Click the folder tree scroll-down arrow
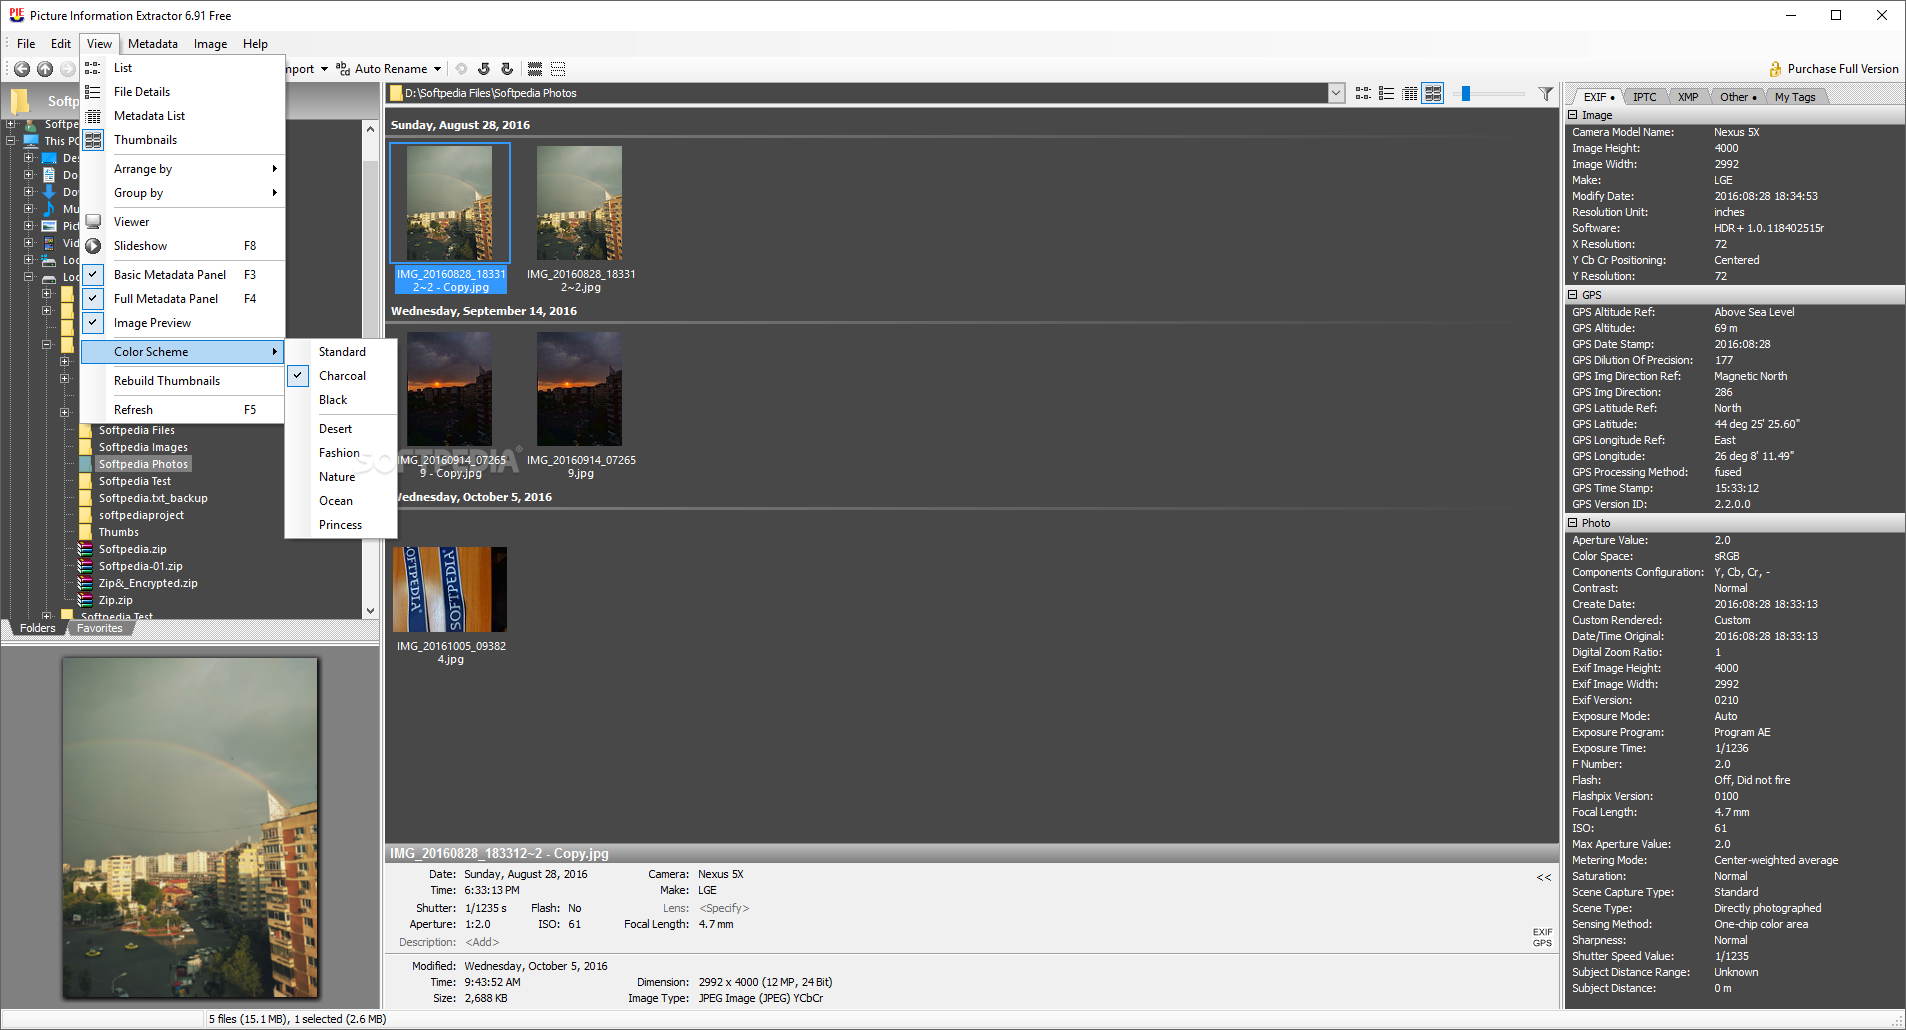Image resolution: width=1906 pixels, height=1030 pixels. tap(370, 610)
